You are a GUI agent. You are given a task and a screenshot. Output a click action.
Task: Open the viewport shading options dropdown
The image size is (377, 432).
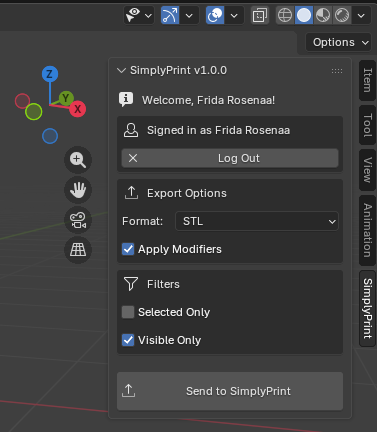pos(361,15)
